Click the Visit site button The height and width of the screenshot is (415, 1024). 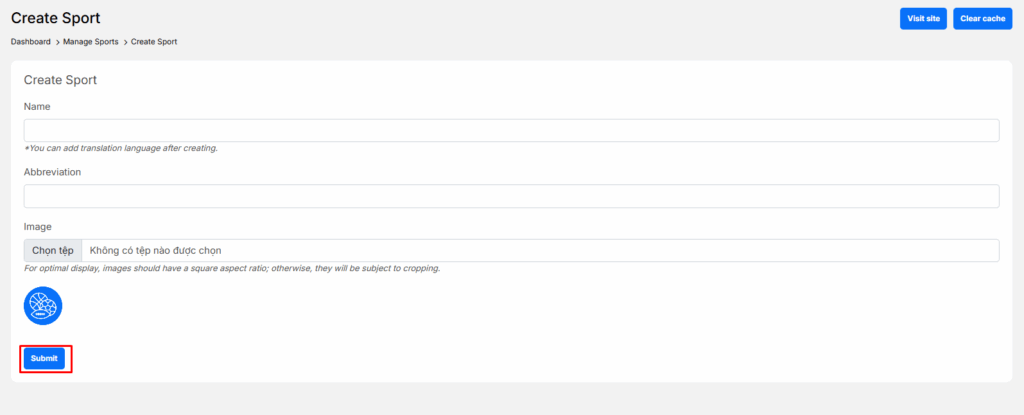click(923, 19)
